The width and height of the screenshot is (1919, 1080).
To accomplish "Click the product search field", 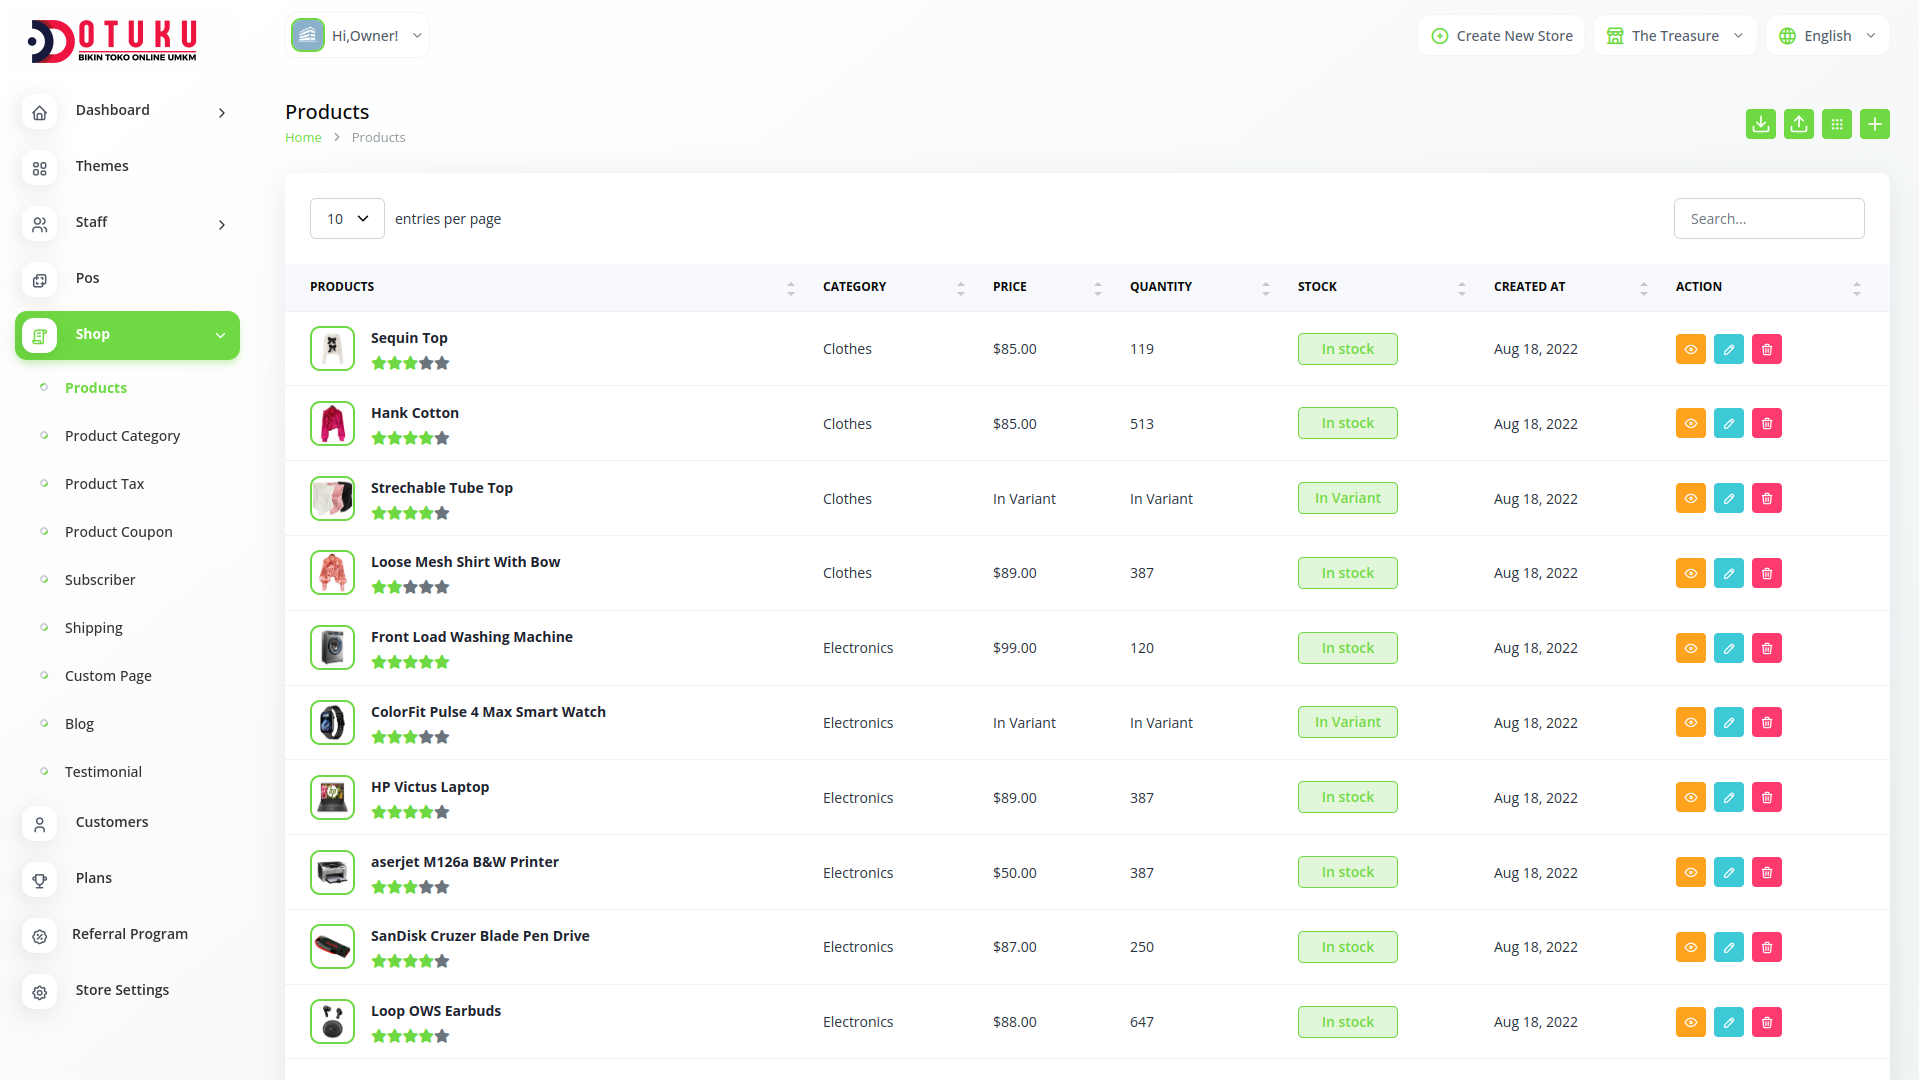I will pos(1768,219).
